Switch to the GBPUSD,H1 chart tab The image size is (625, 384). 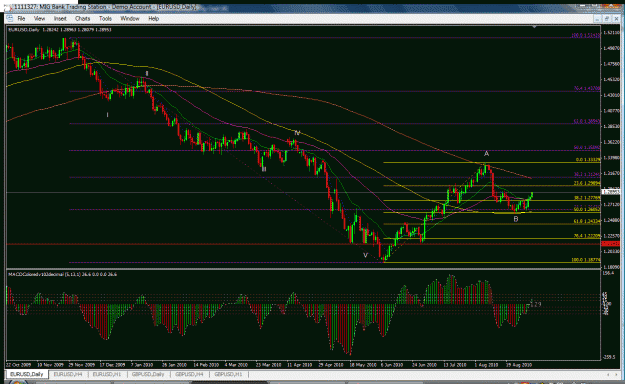pyautogui.click(x=228, y=374)
